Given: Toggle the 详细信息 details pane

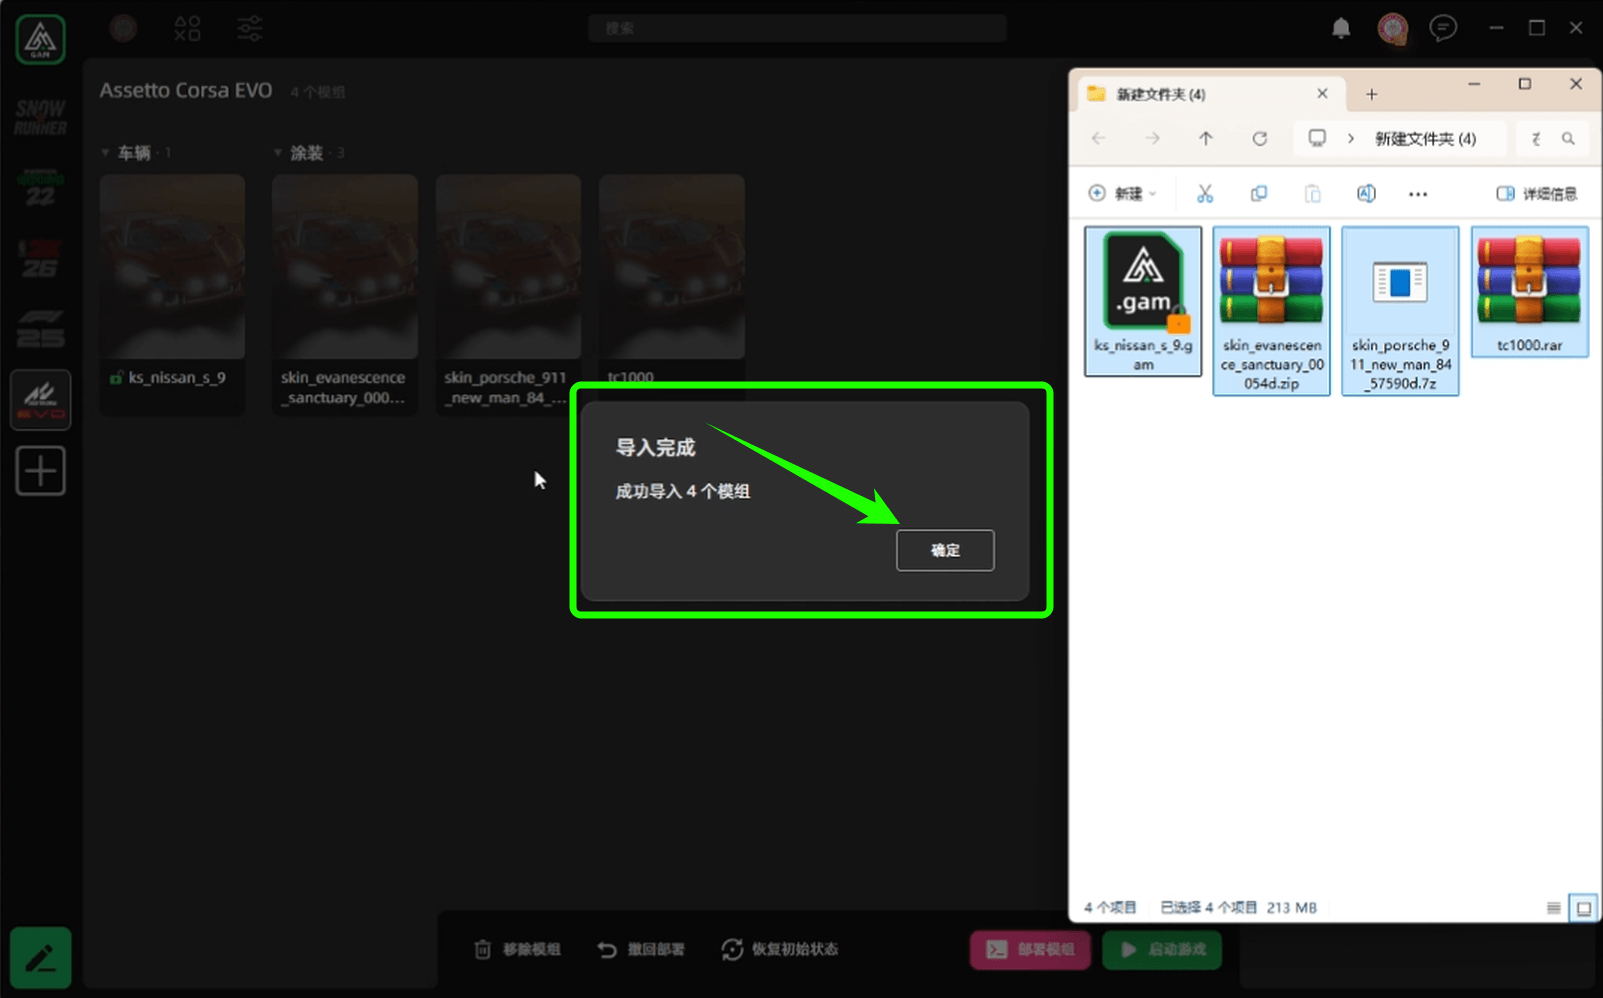Looking at the screenshot, I should [x=1537, y=193].
